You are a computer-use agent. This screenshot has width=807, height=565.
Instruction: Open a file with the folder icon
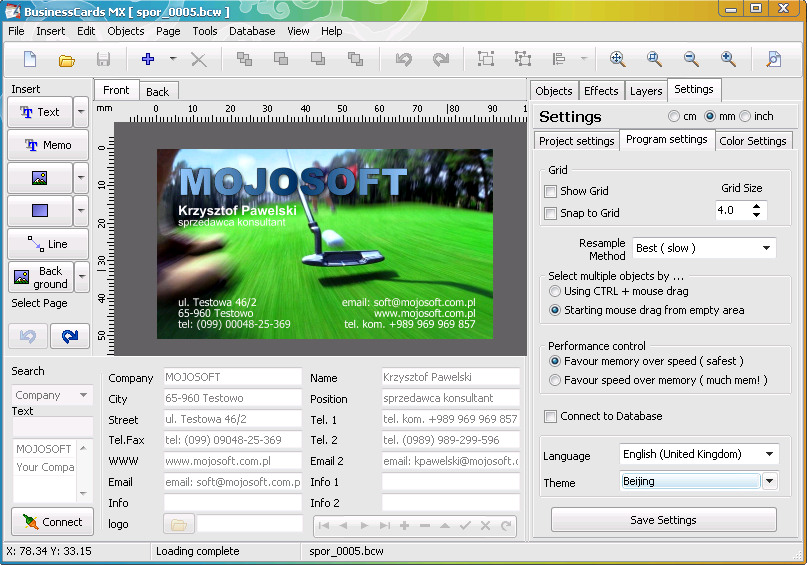[x=66, y=60]
